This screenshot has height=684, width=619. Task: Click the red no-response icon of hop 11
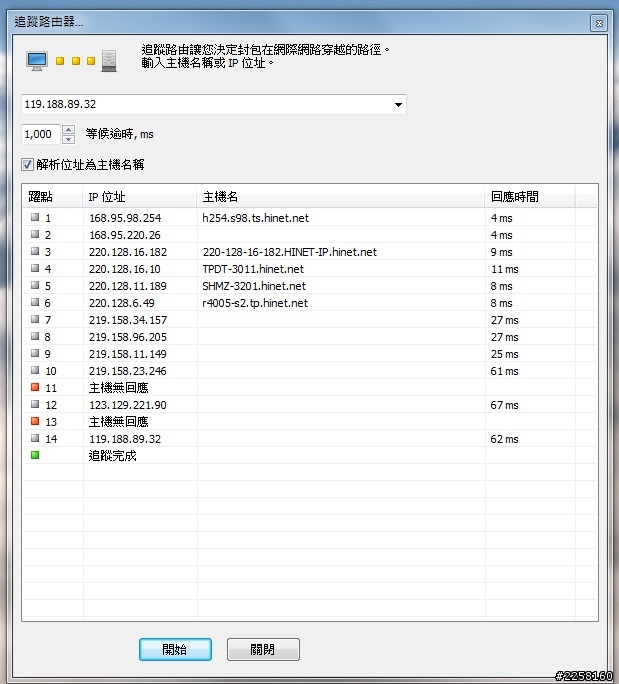pos(35,387)
